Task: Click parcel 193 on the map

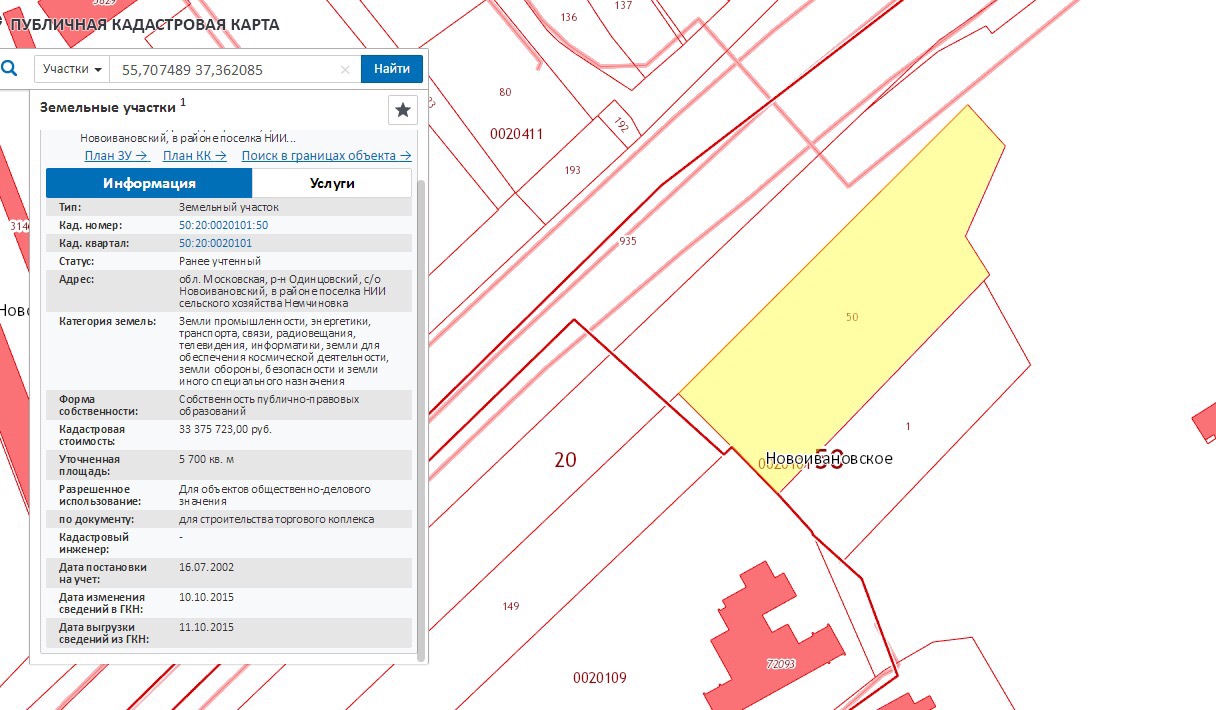Action: tap(572, 170)
